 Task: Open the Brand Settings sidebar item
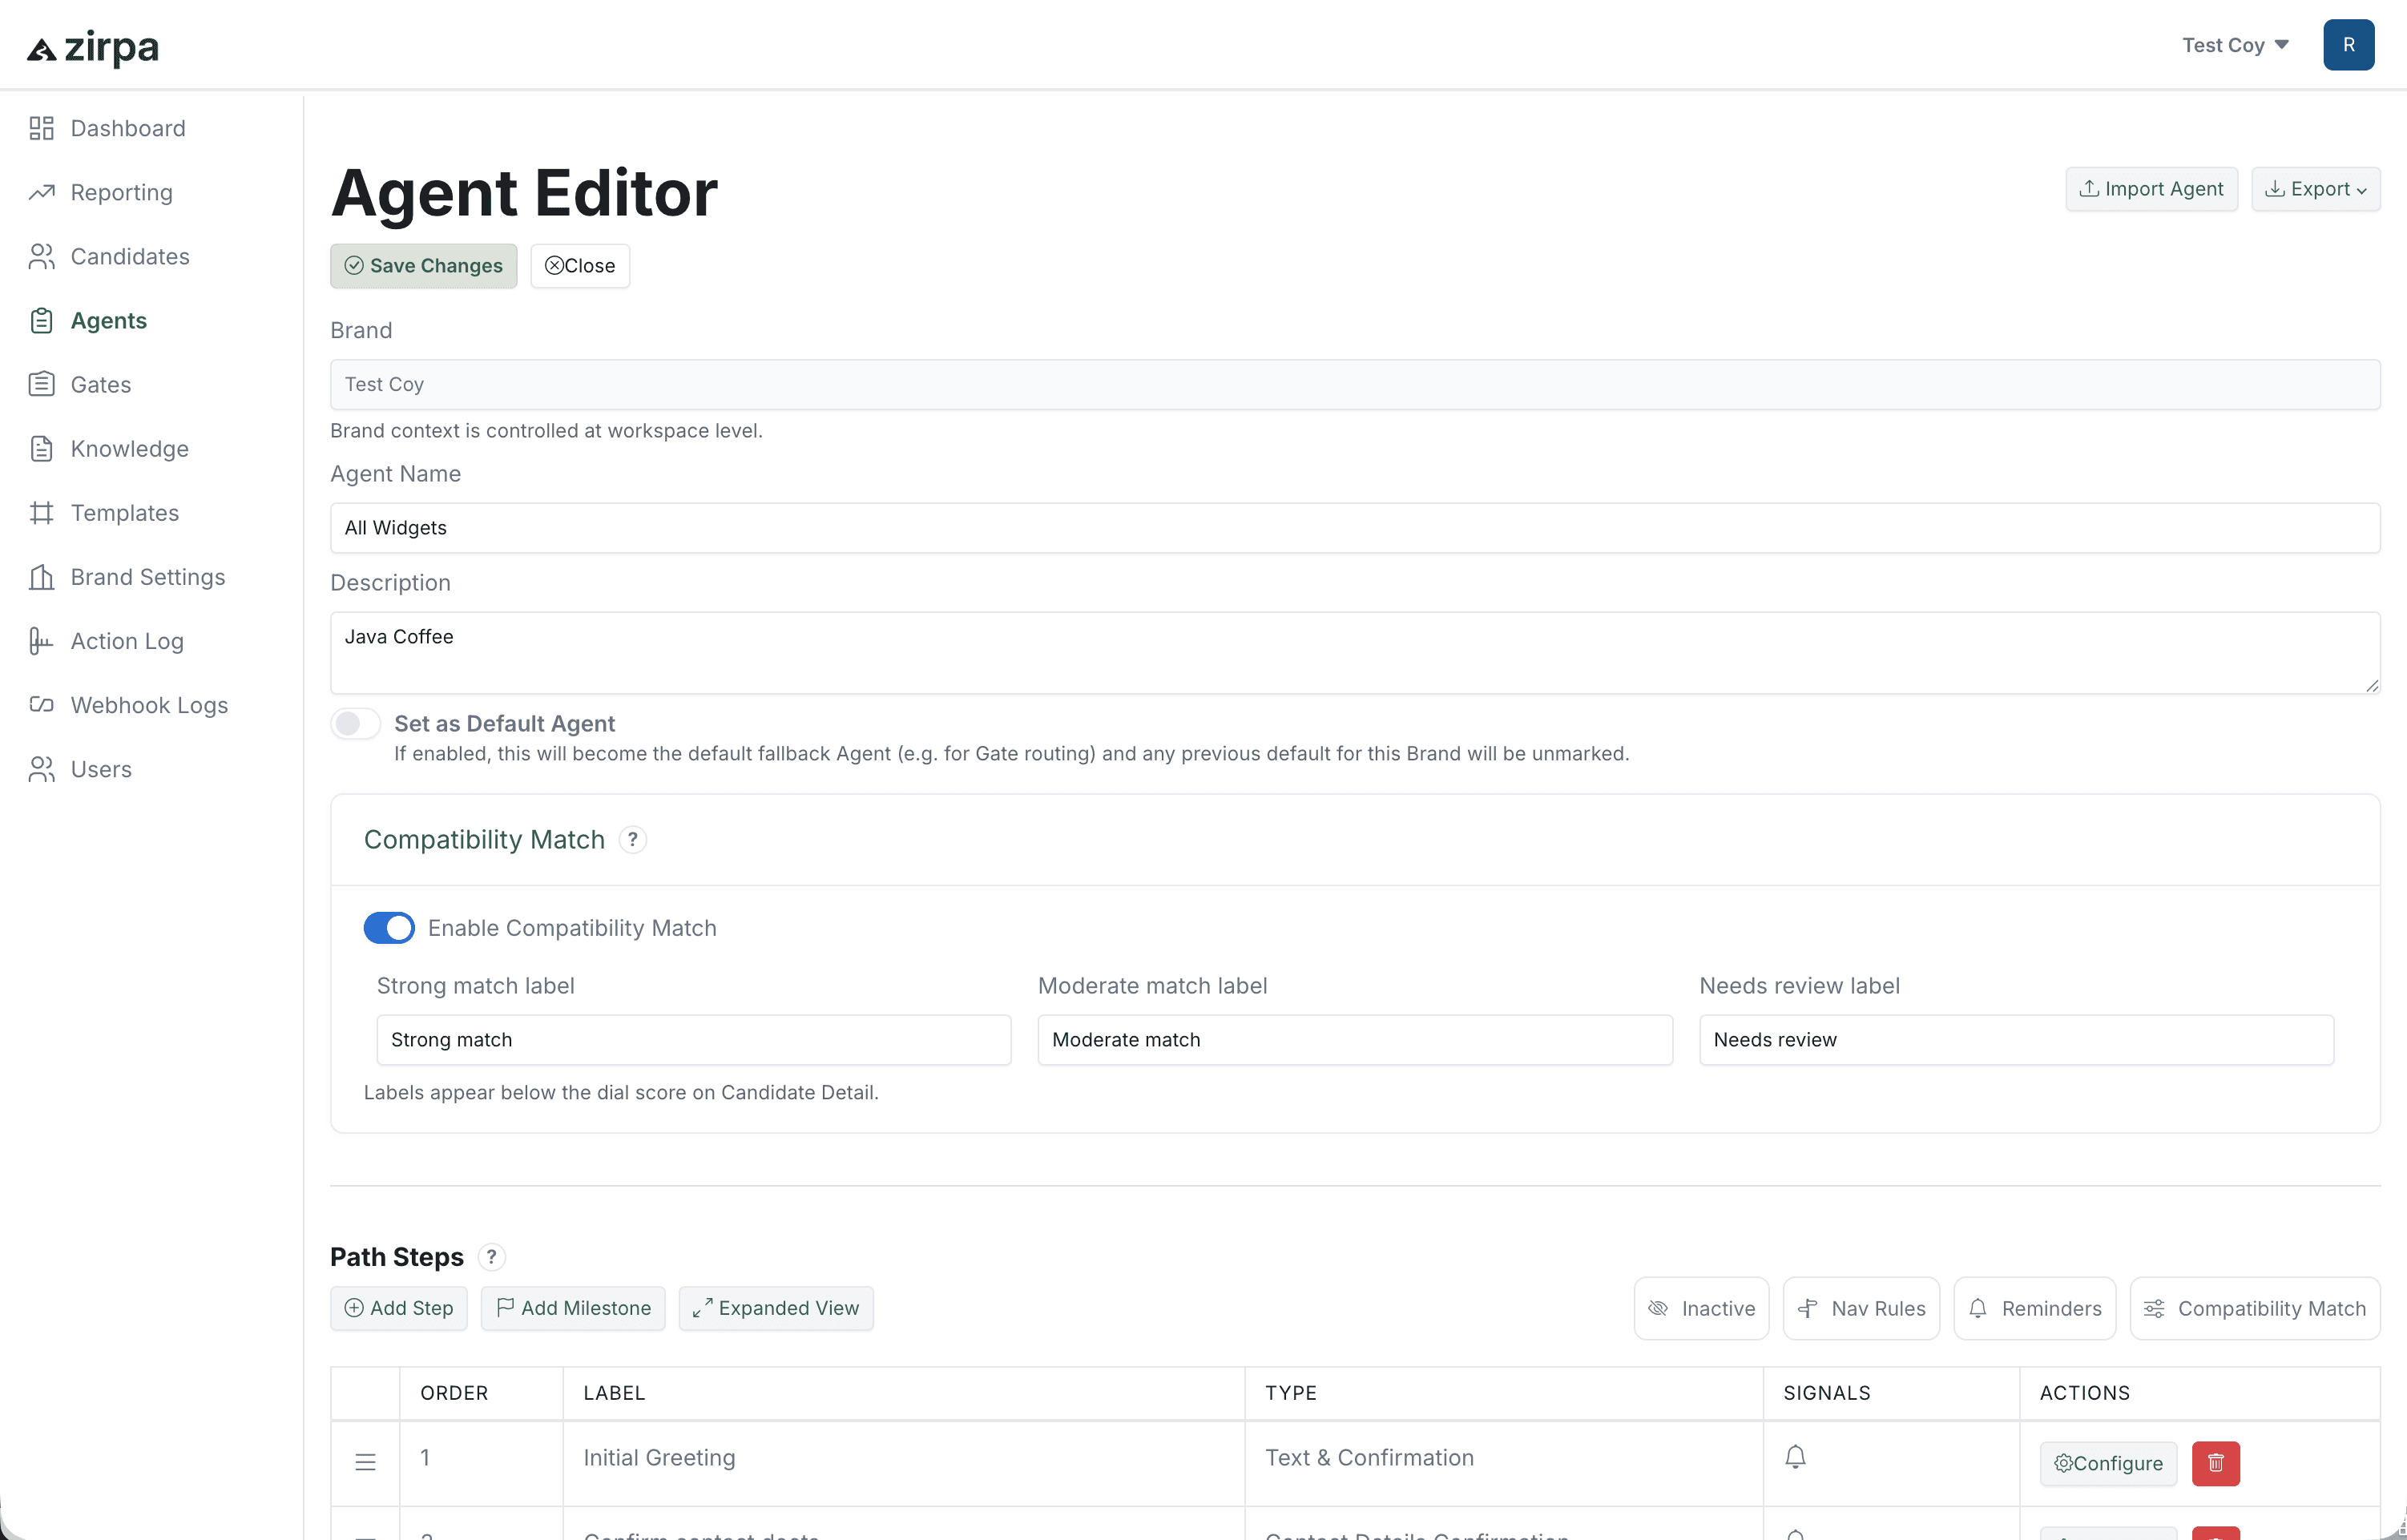pyautogui.click(x=147, y=577)
